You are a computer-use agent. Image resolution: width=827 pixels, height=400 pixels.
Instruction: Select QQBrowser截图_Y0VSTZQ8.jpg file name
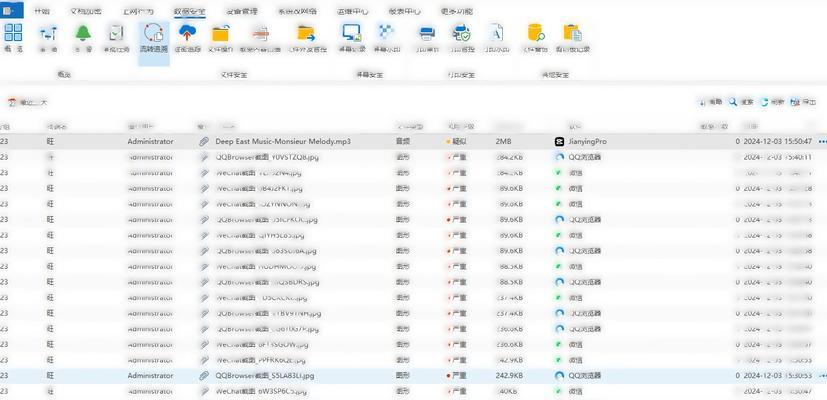point(267,157)
